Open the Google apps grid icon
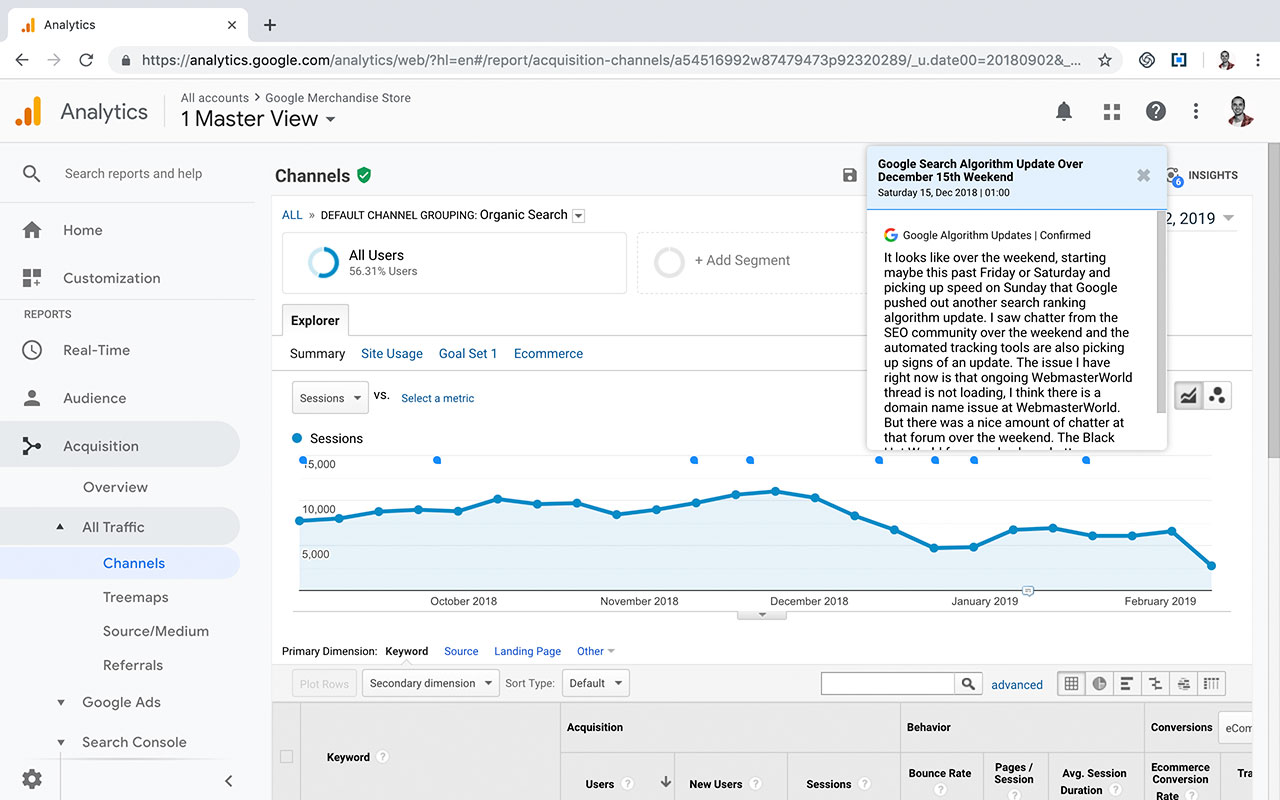Image resolution: width=1280 pixels, height=800 pixels. [x=1111, y=112]
